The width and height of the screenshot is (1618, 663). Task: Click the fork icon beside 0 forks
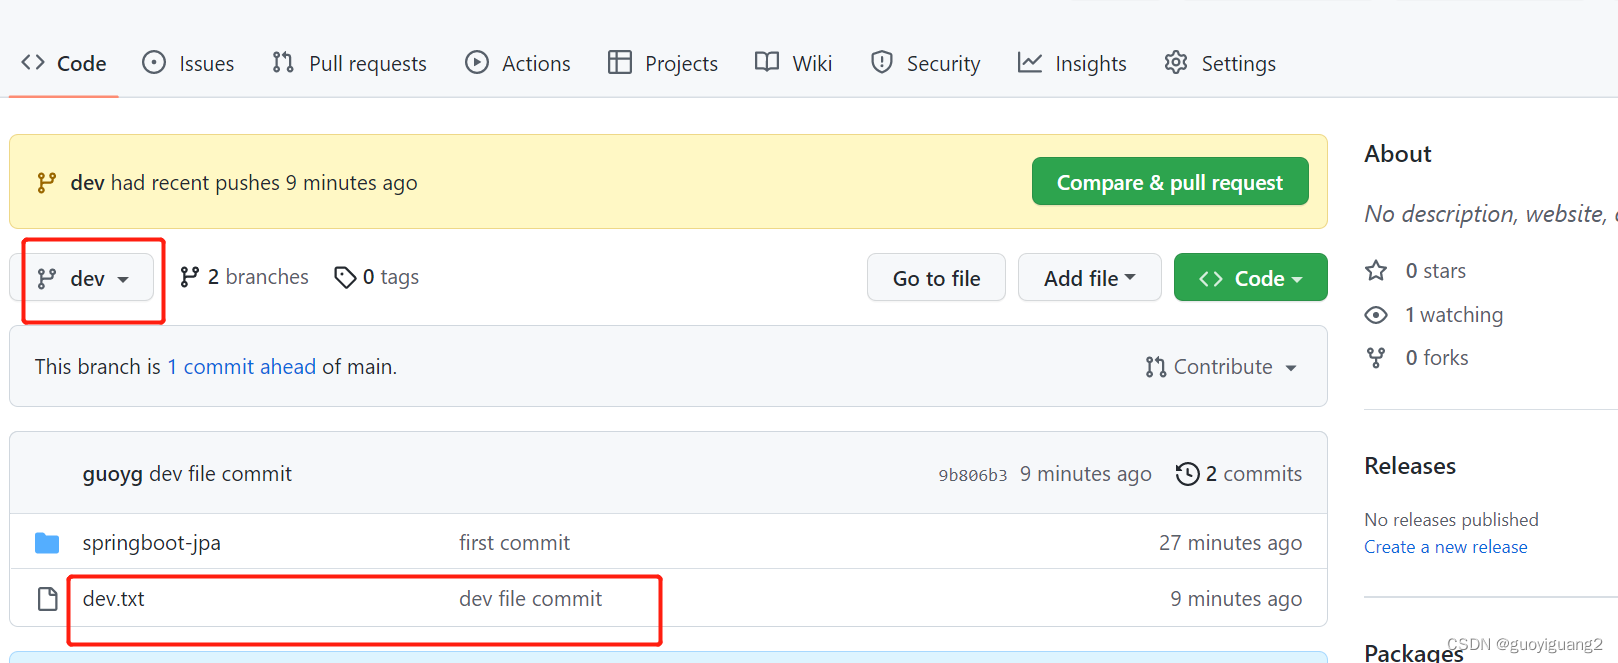pos(1376,358)
